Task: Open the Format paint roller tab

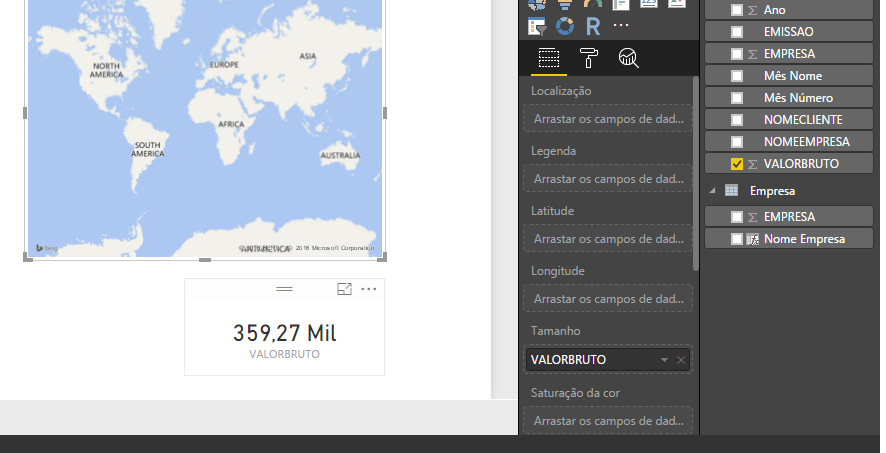Action: [589, 58]
